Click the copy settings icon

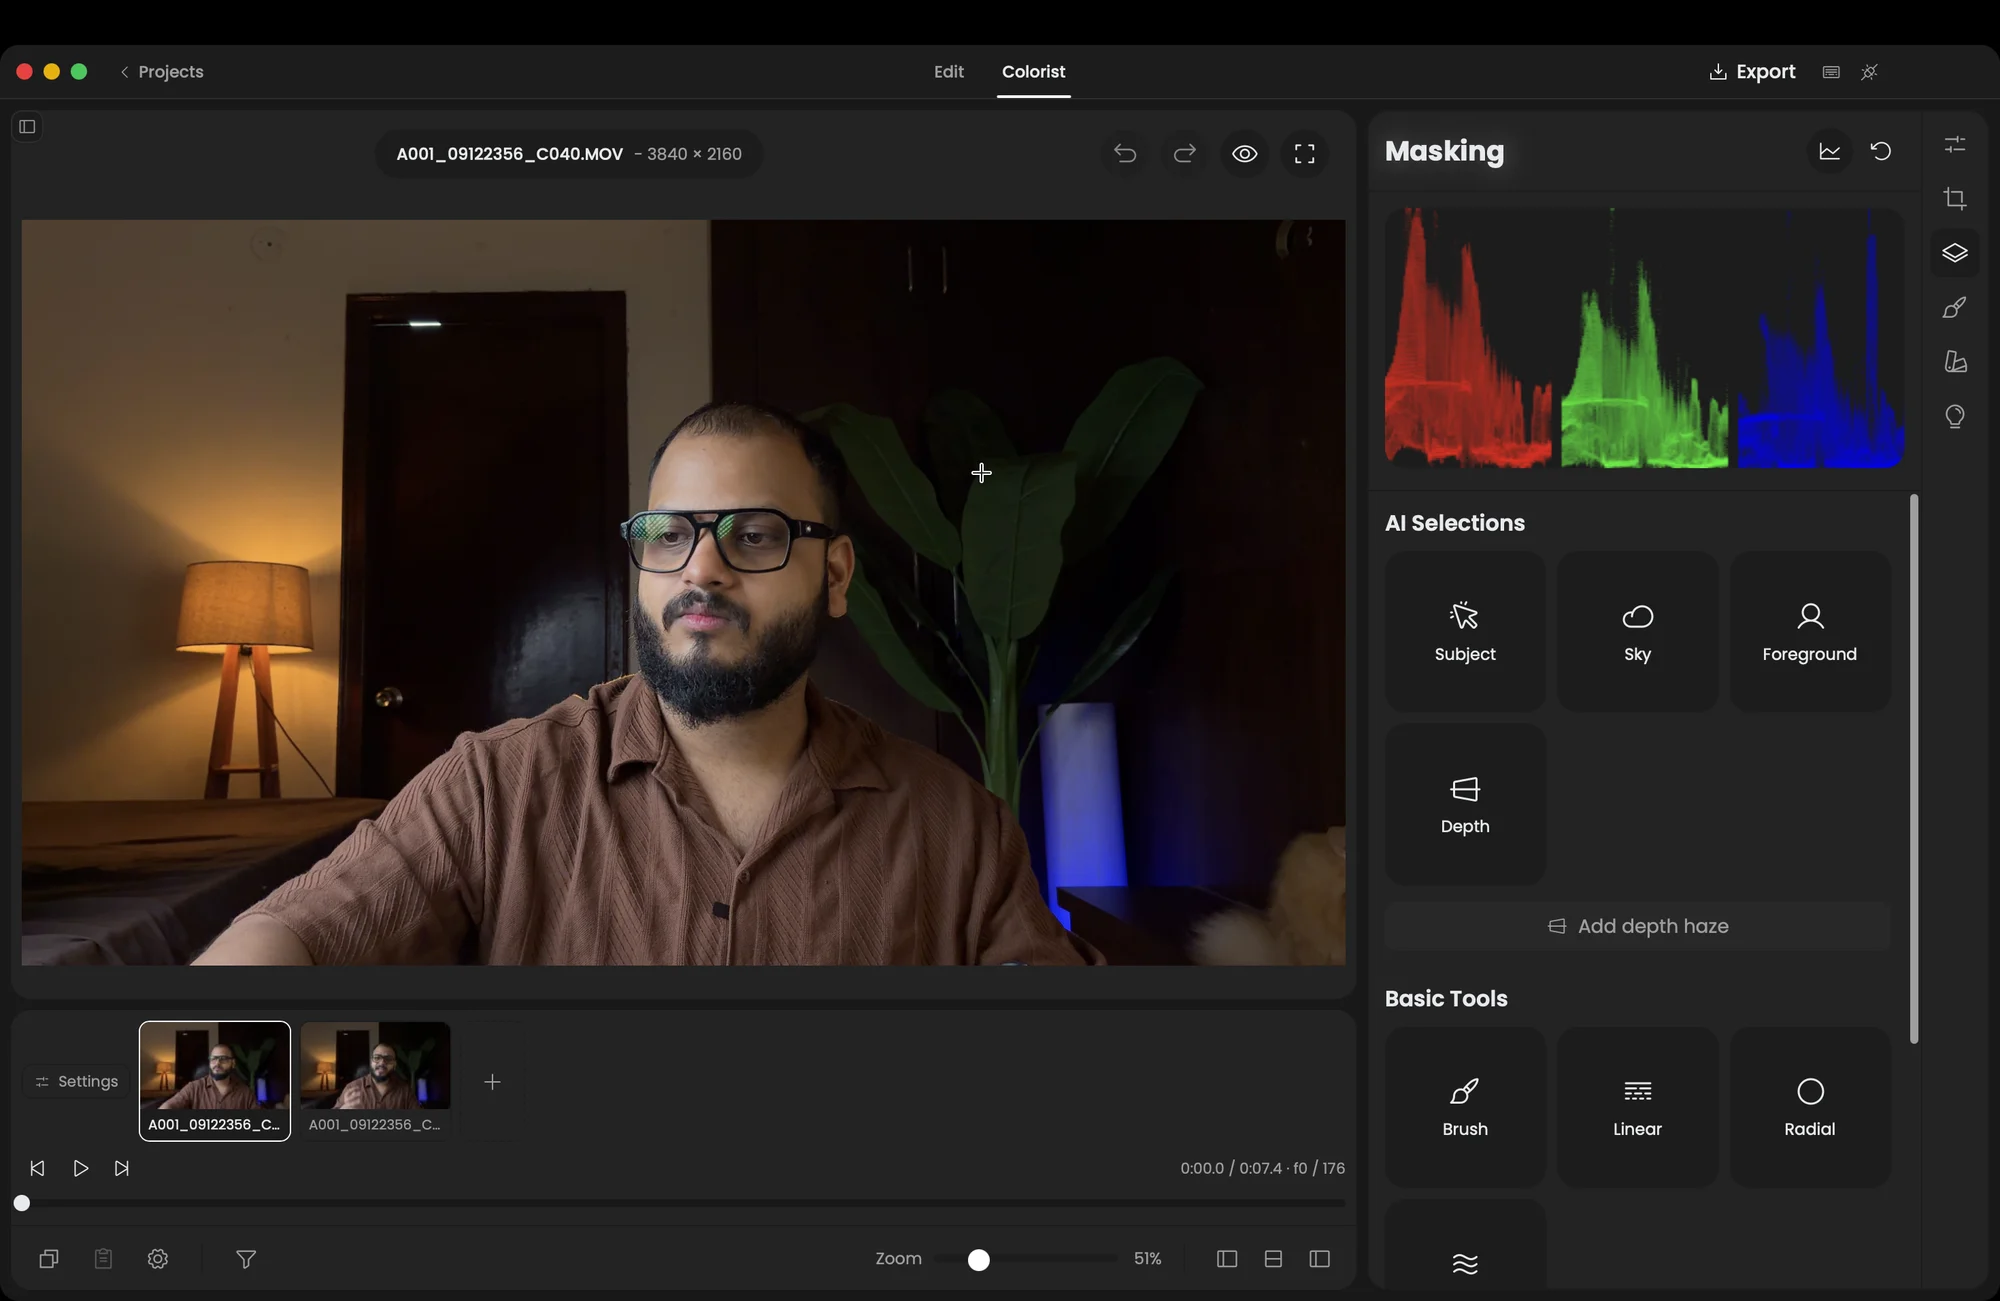tap(49, 1259)
